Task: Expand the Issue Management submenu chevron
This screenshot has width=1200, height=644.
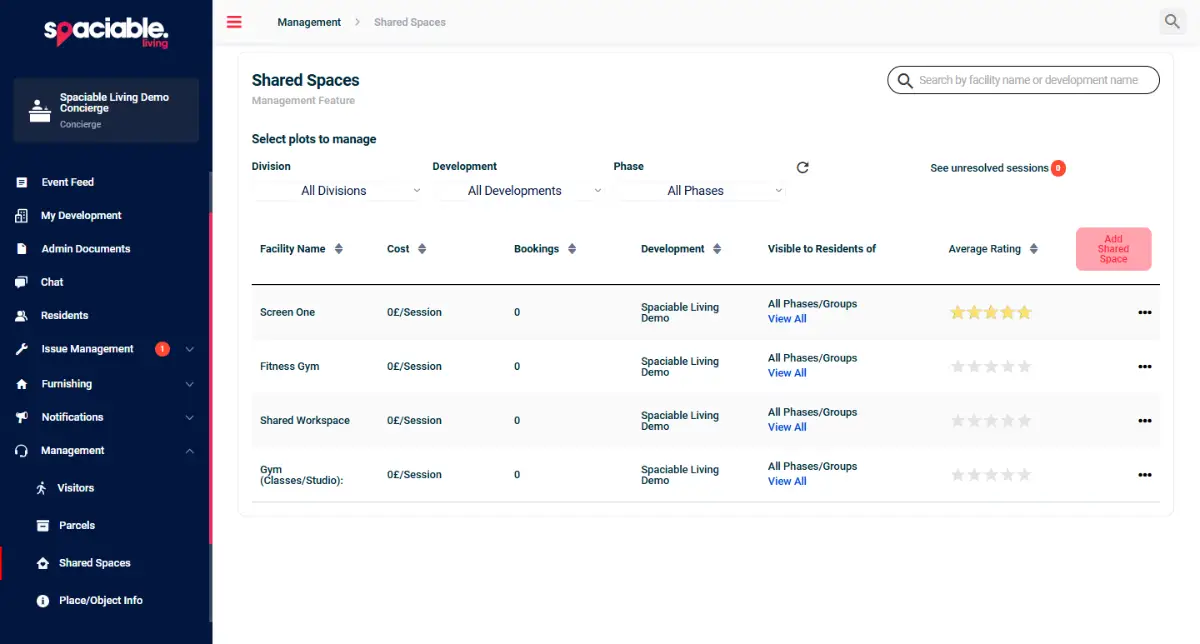Action: [x=190, y=349]
